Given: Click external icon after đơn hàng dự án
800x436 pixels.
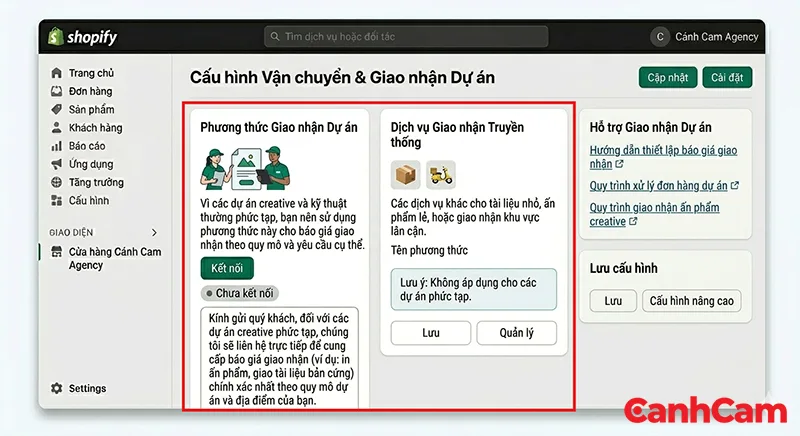Looking at the screenshot, I should click(x=735, y=186).
